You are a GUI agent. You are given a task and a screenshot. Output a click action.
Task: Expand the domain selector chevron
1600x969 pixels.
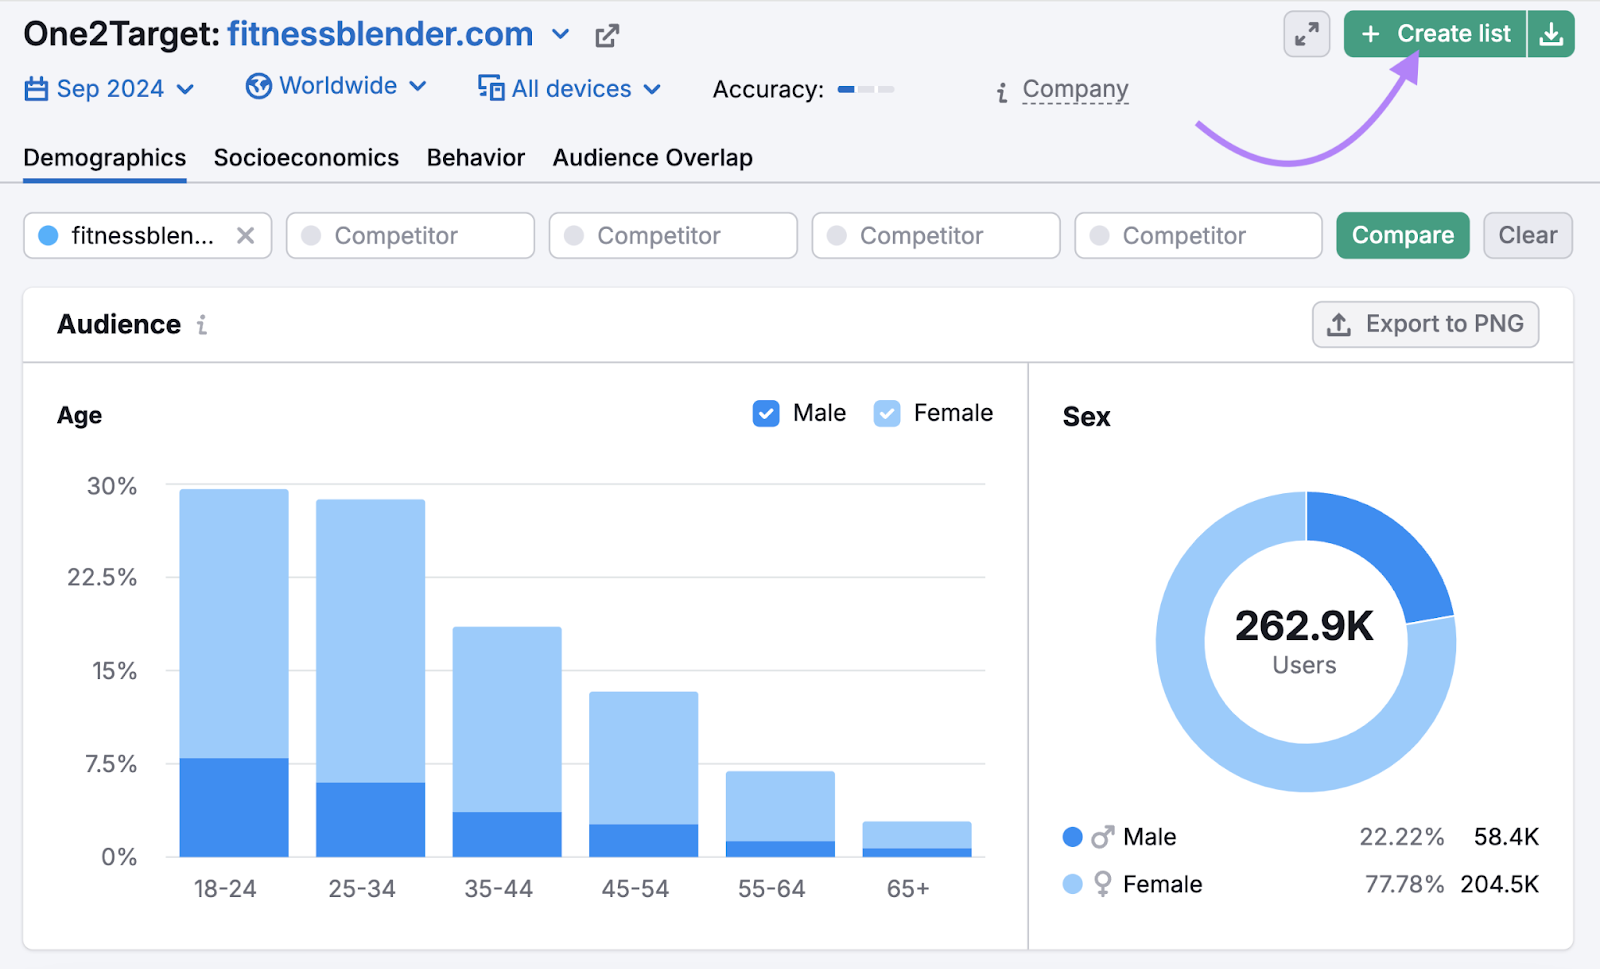[x=561, y=35]
